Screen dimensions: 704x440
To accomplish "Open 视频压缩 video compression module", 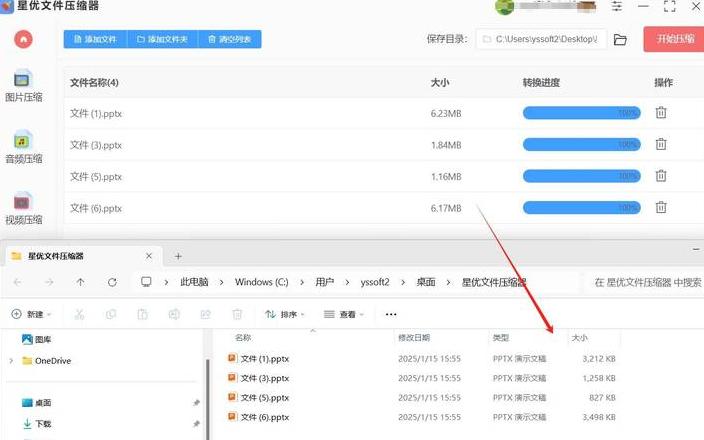I will [23, 209].
